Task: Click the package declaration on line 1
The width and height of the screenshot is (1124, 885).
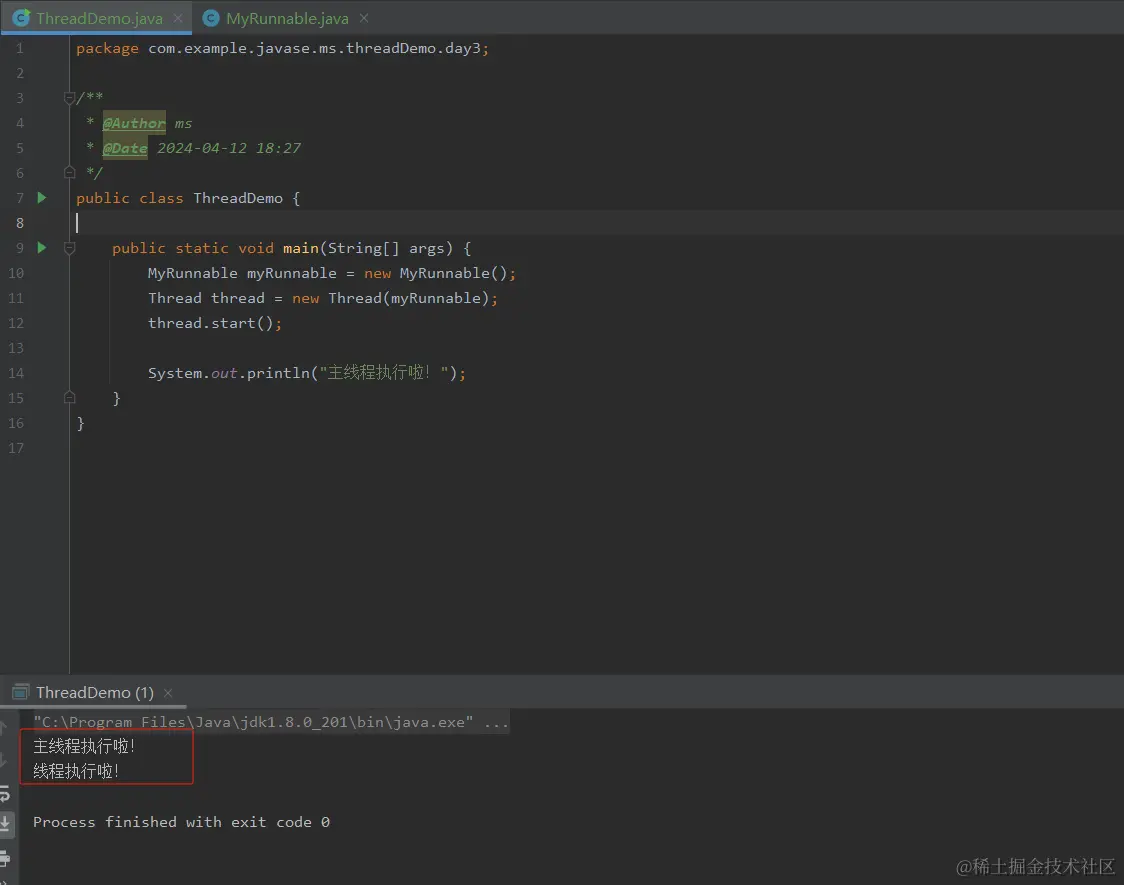Action: (282, 48)
